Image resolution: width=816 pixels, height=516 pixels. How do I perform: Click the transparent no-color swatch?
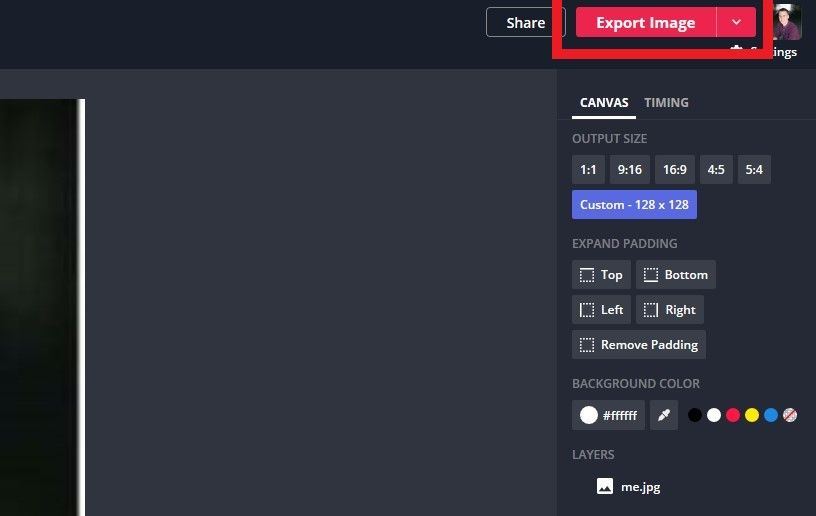(790, 415)
